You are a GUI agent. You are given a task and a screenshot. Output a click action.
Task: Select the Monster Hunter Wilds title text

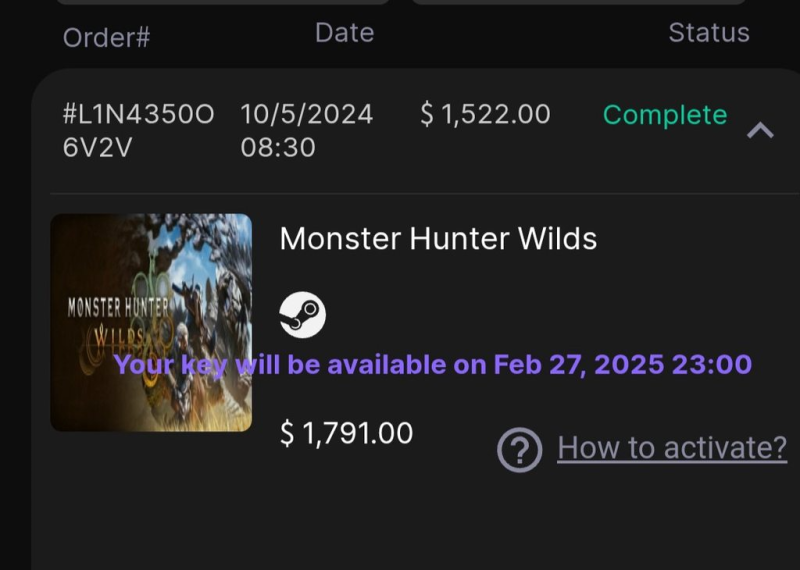[x=438, y=239]
